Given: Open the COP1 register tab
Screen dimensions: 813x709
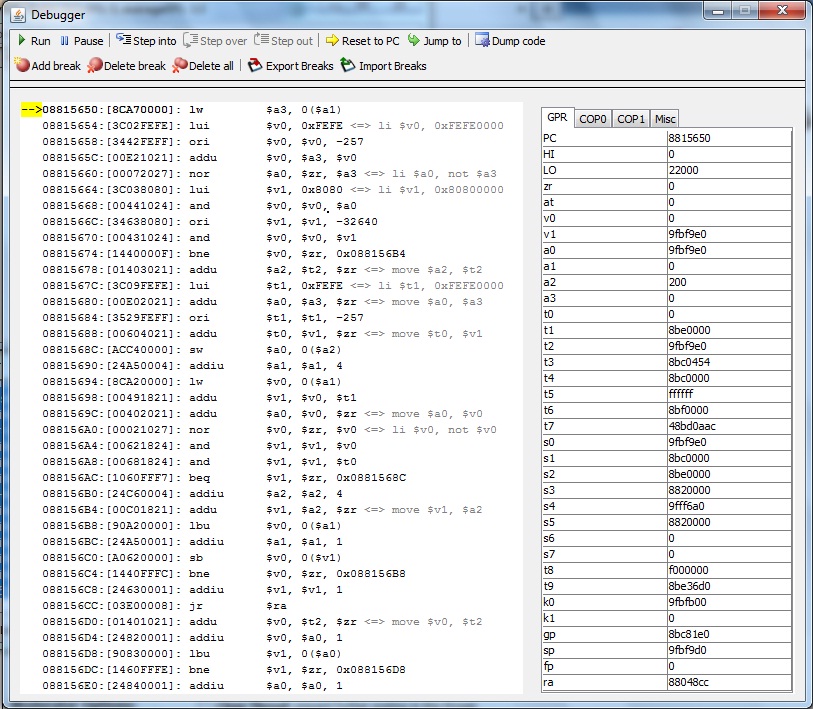Looking at the screenshot, I should [x=631, y=119].
